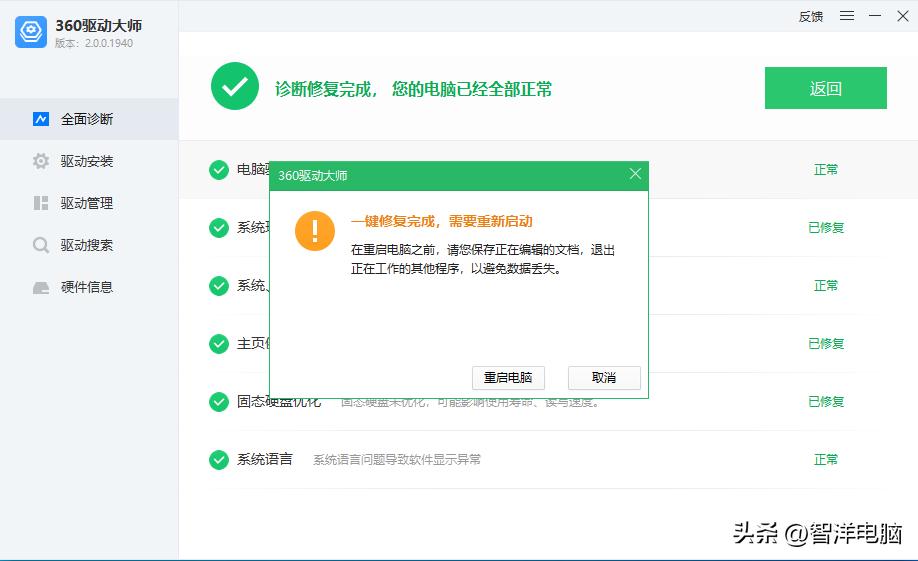
Task: Click the 驱动安装 gear icon
Action: (41, 161)
